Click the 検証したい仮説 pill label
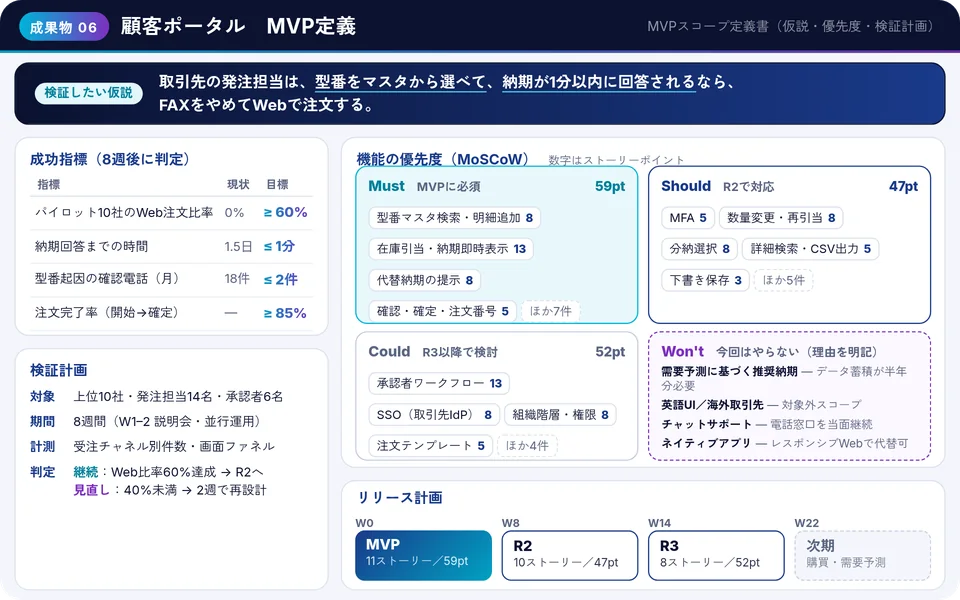Screen dimensions: 960x600 [x=88, y=92]
